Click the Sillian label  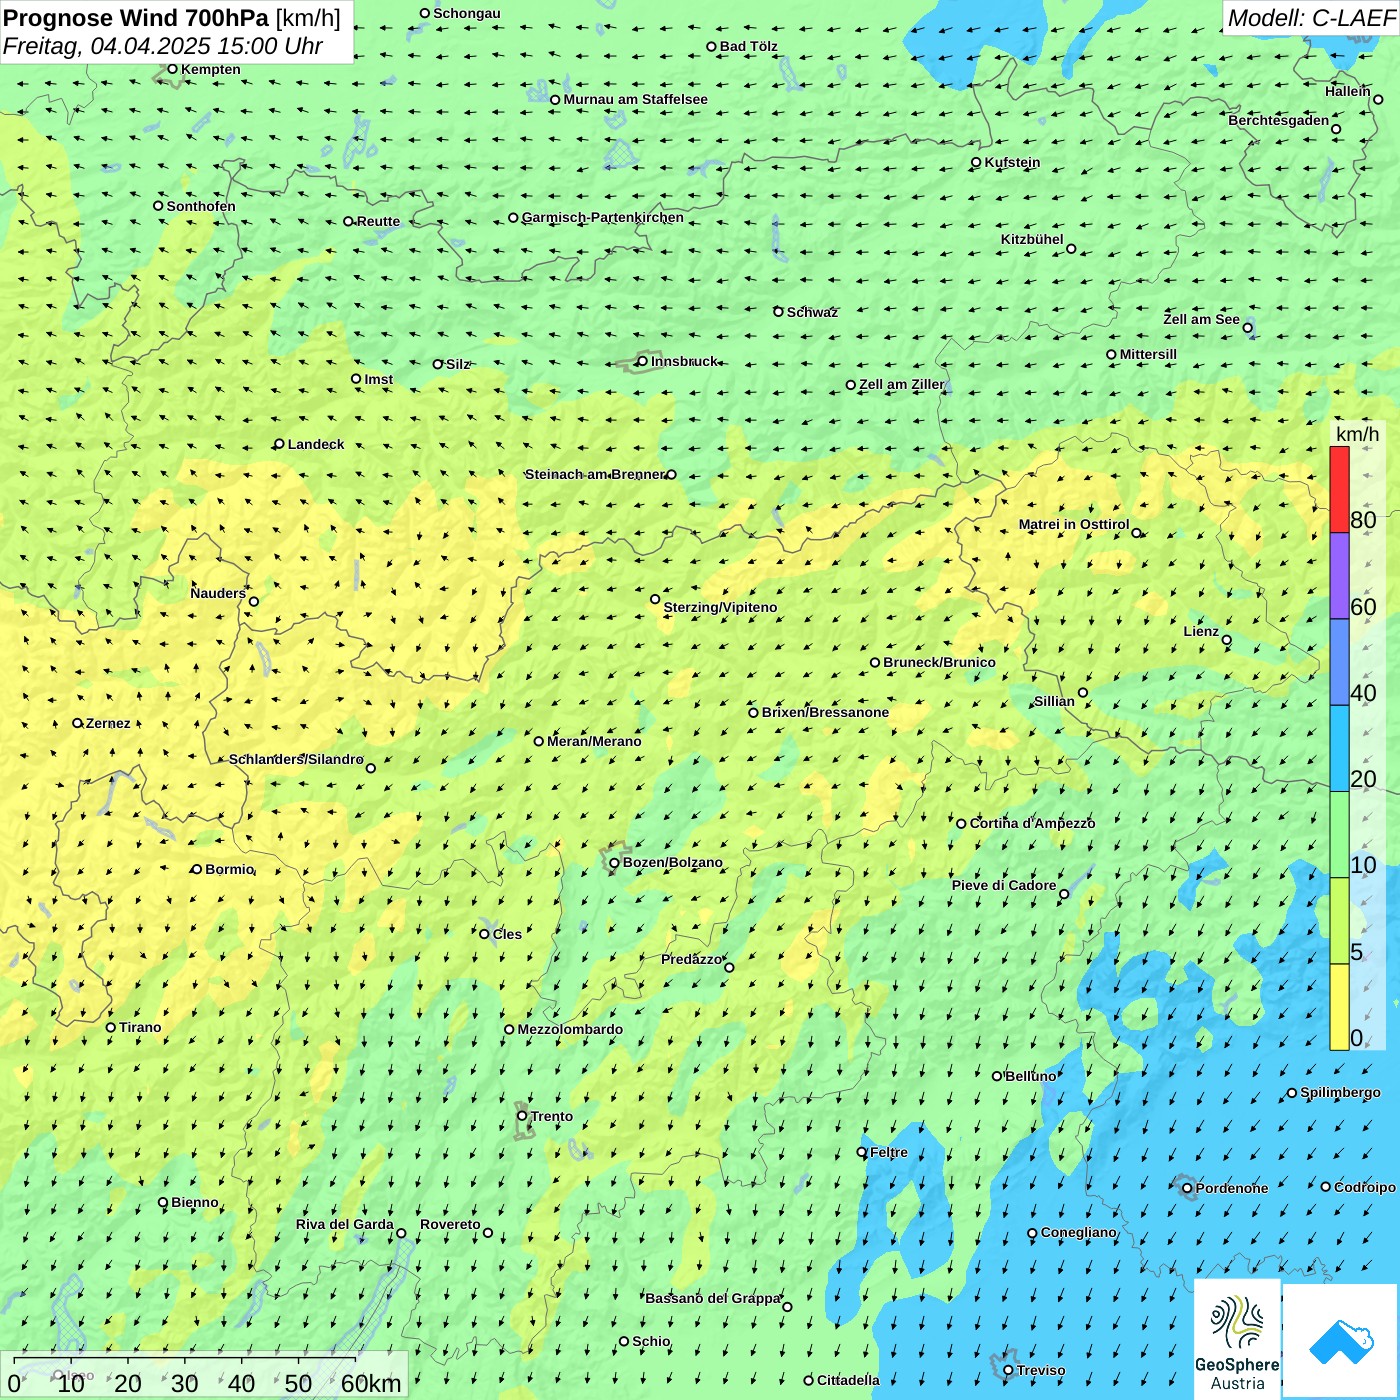pyautogui.click(x=1054, y=701)
